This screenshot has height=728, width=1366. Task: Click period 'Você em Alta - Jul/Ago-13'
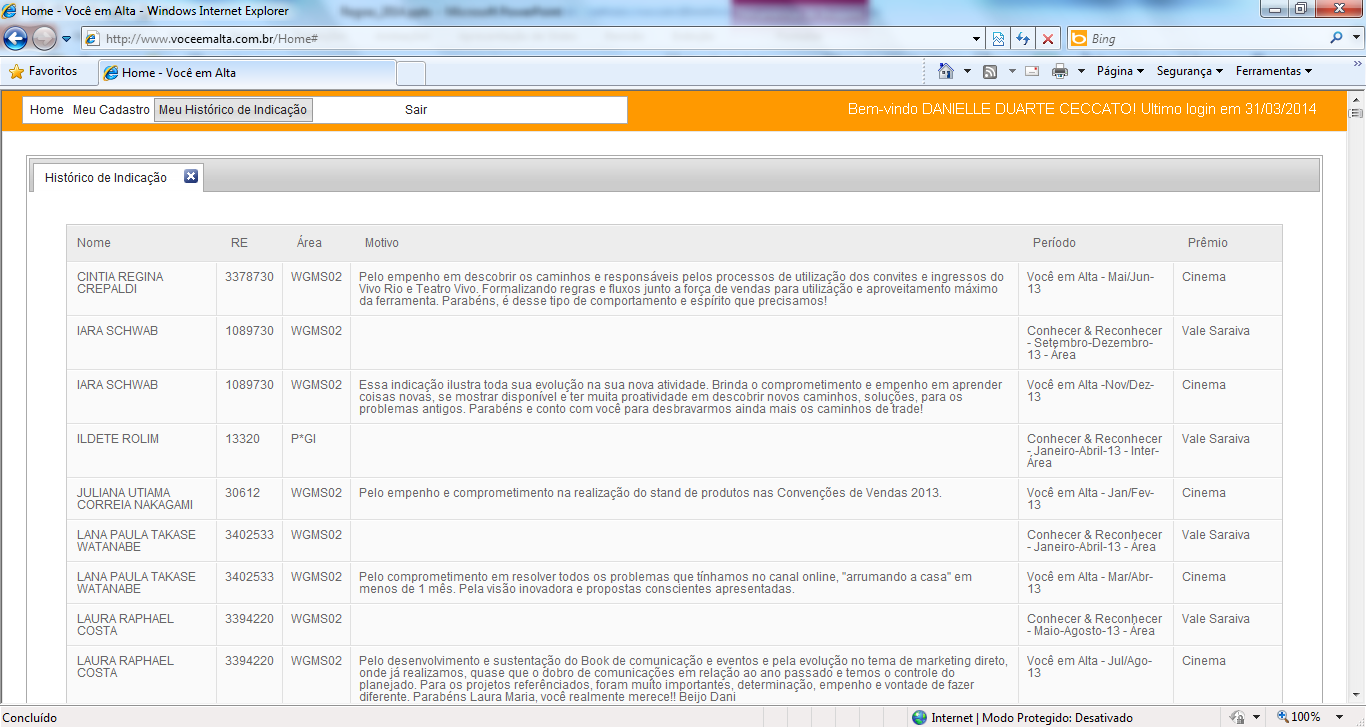coord(1090,667)
